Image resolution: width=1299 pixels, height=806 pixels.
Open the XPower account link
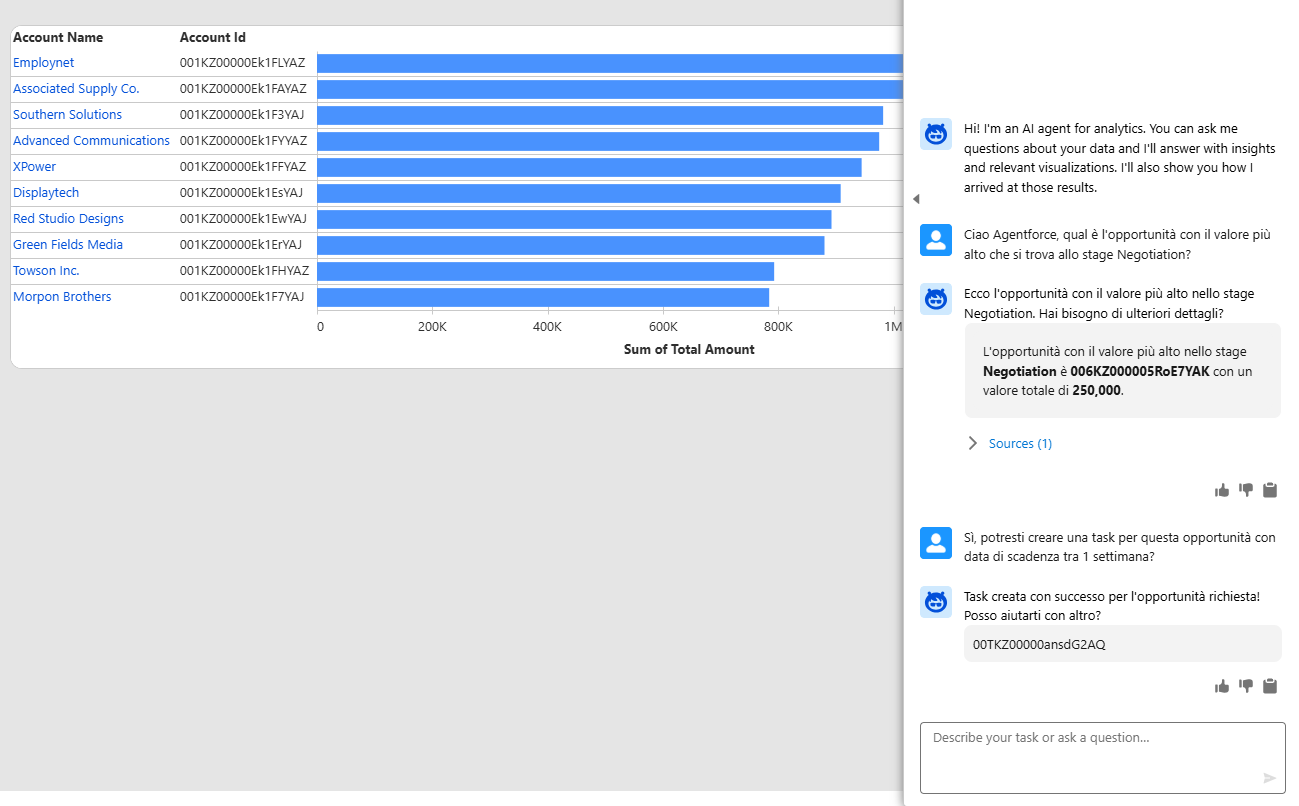click(x=34, y=167)
